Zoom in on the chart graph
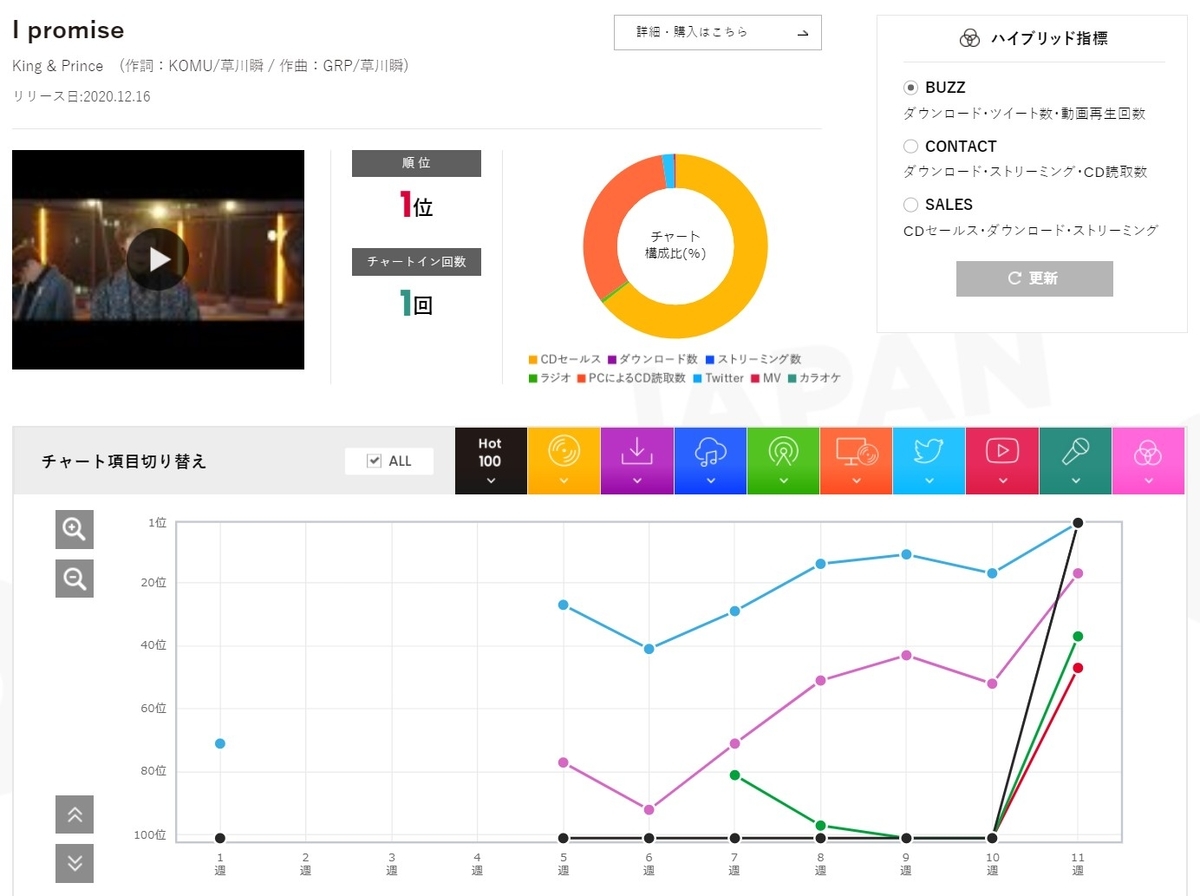The width and height of the screenshot is (1200, 896). click(74, 530)
